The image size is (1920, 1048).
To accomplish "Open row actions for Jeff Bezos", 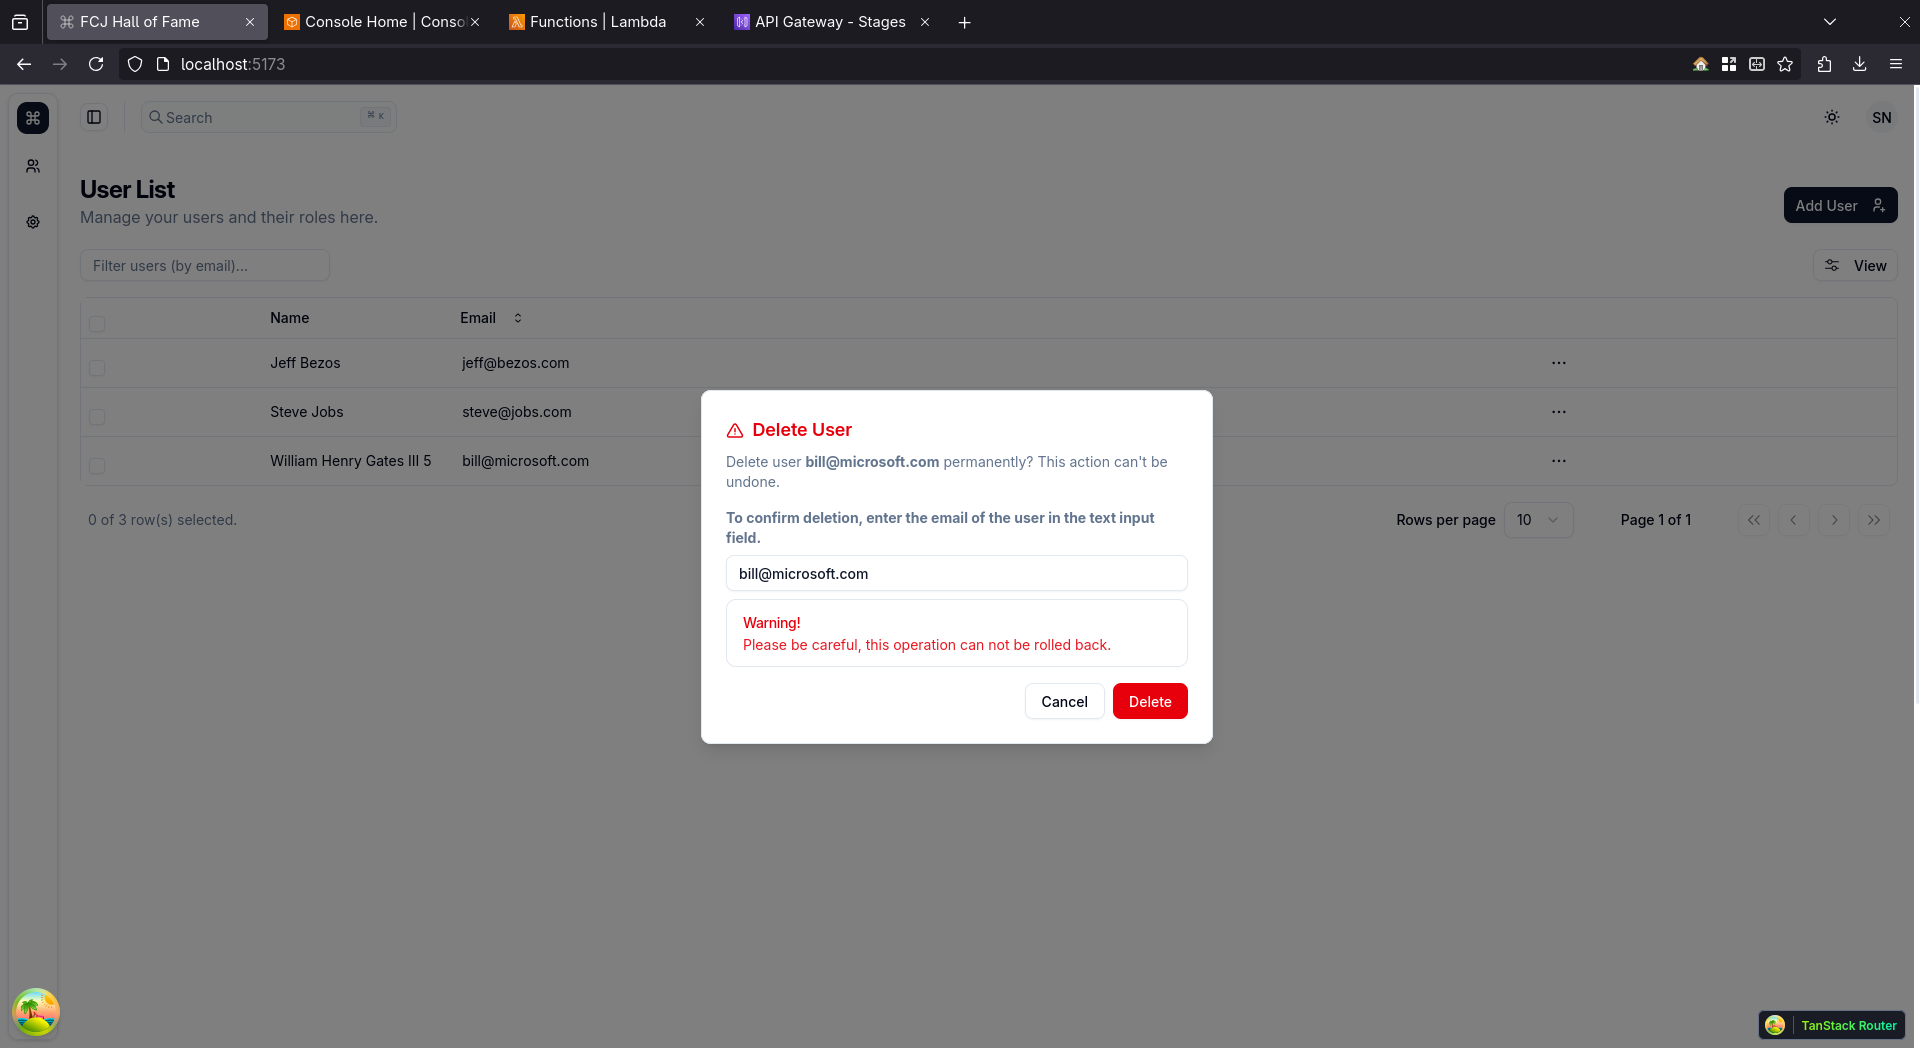I will tap(1559, 363).
